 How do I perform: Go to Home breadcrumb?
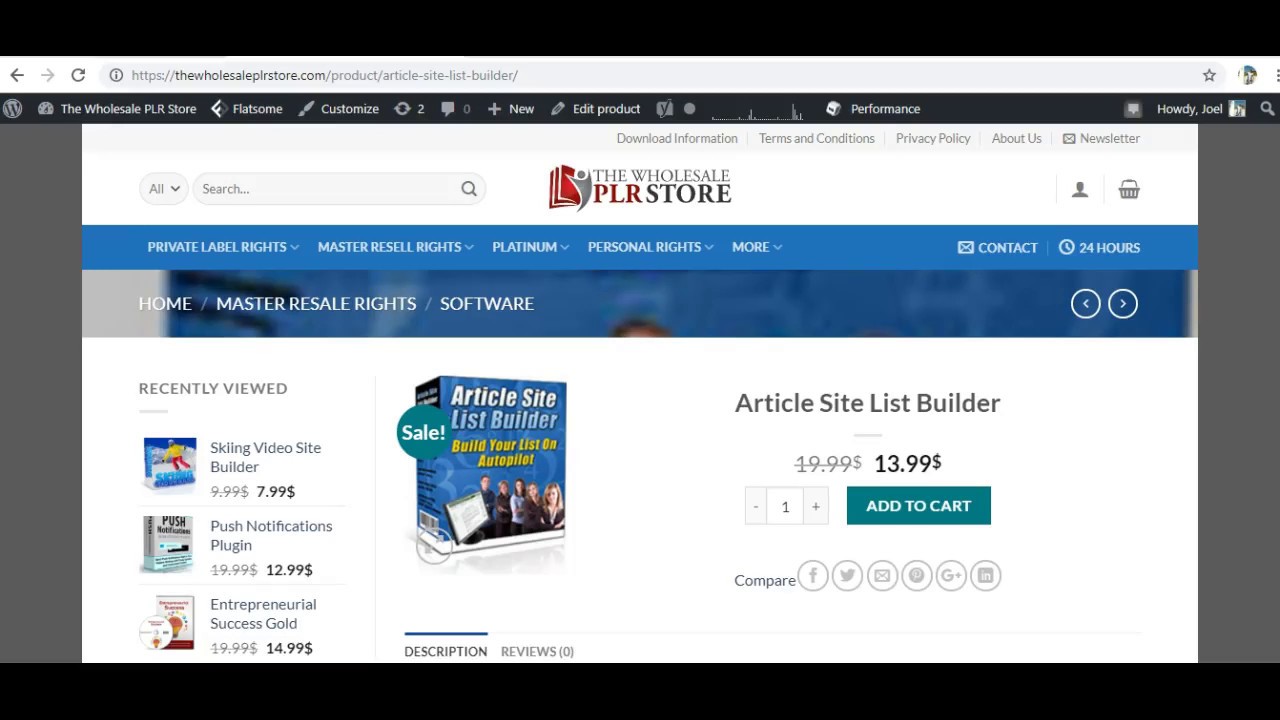click(165, 303)
